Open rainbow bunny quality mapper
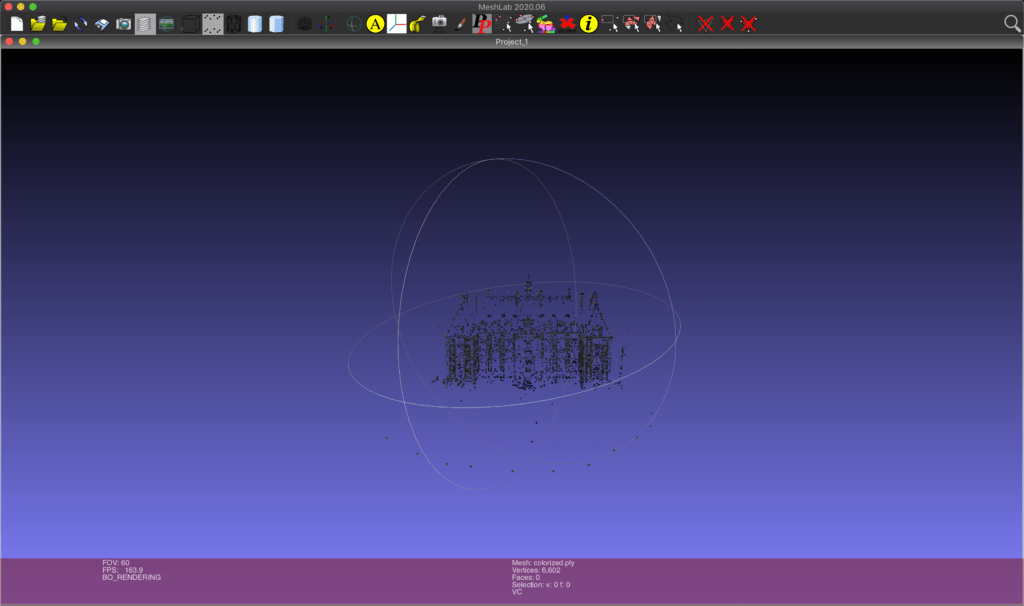Screen dimensions: 1024x606 point(545,24)
